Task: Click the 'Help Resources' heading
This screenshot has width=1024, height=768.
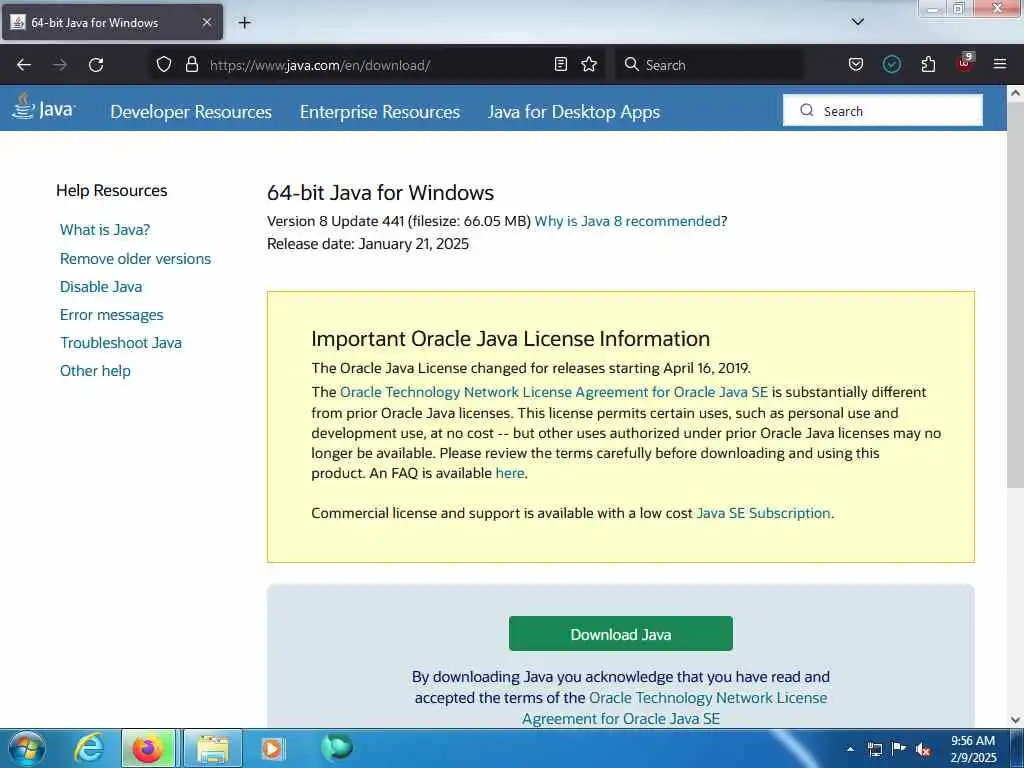Action: coord(112,191)
